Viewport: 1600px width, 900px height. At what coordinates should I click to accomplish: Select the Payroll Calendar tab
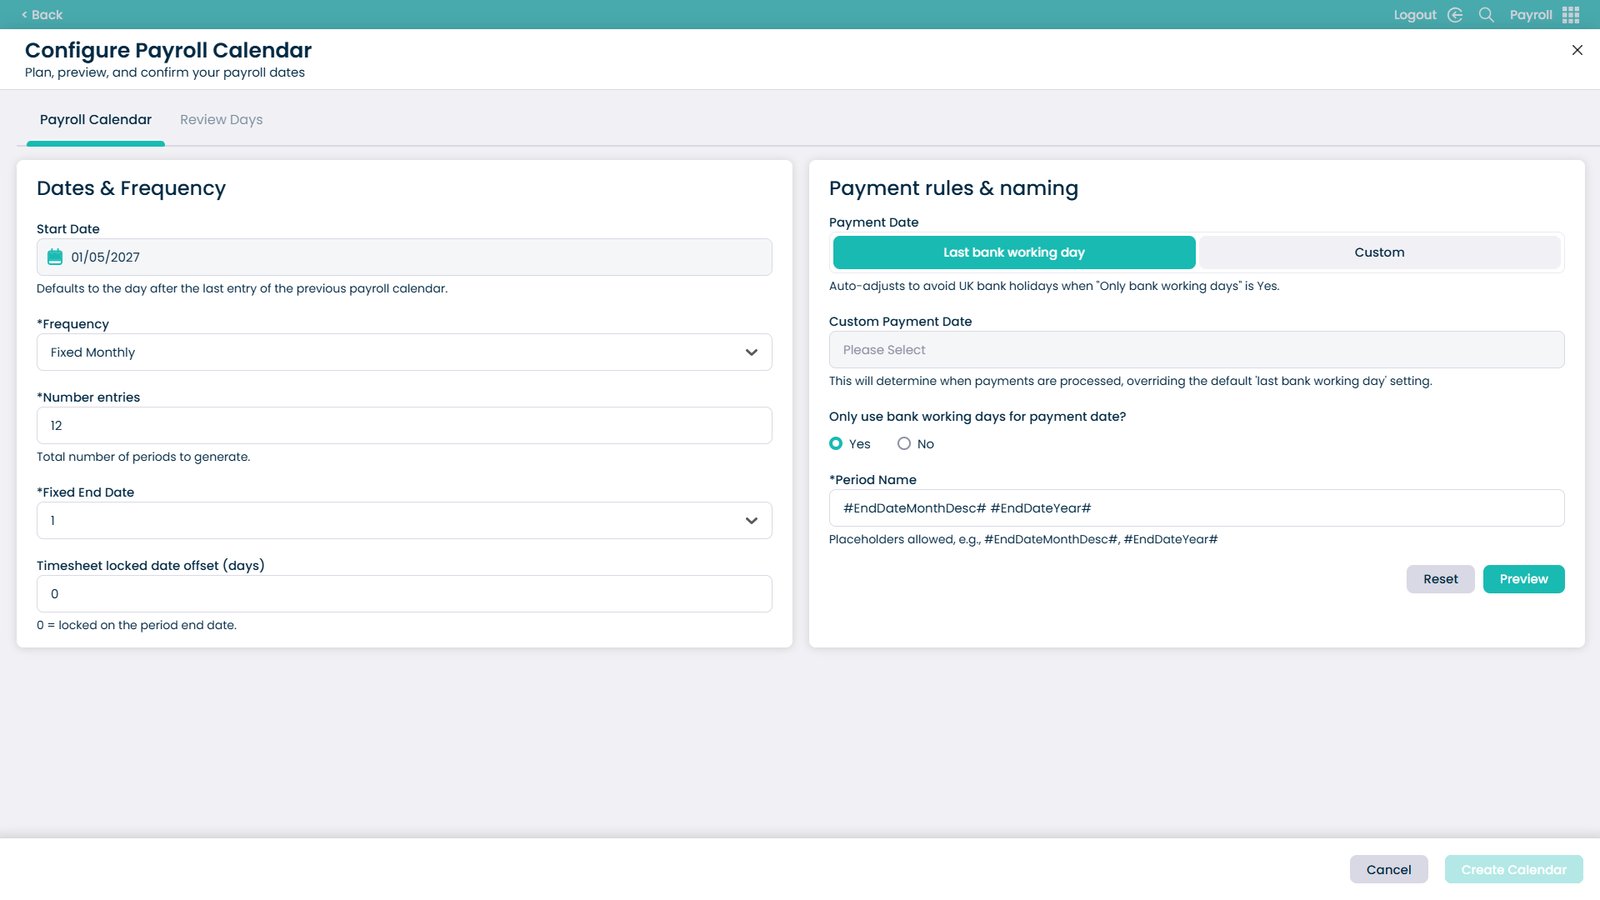[x=96, y=120]
